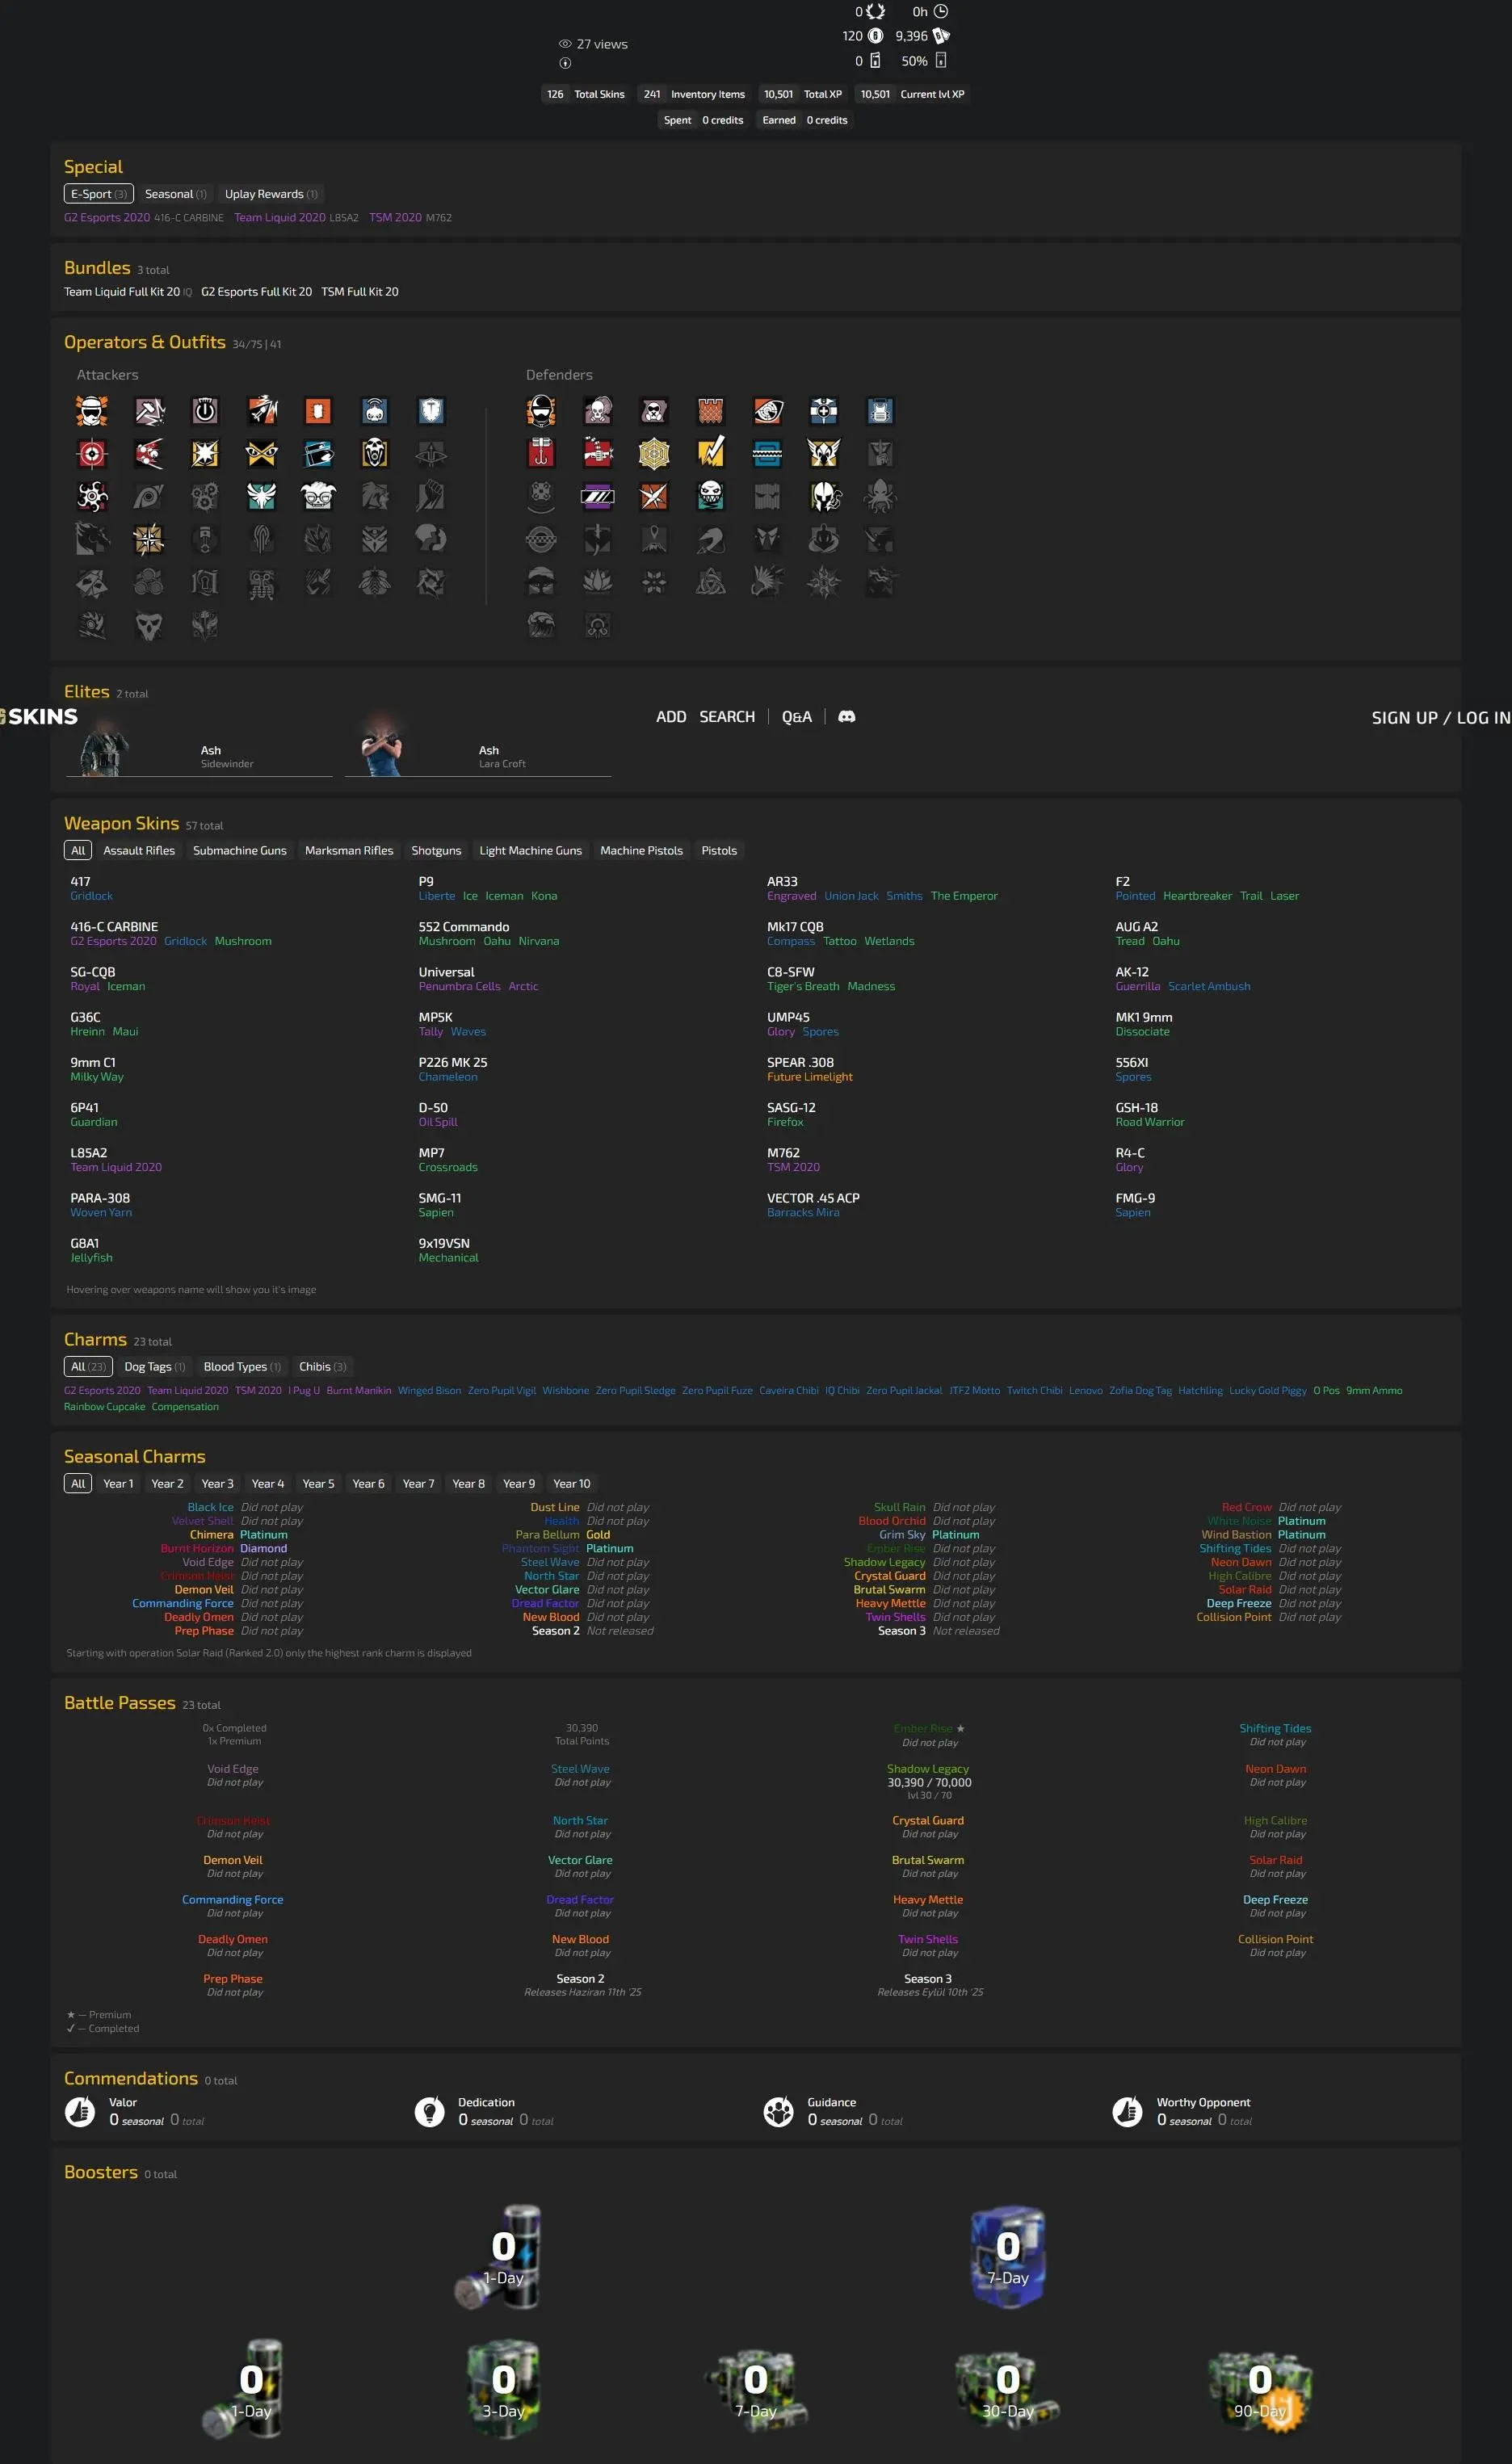Select the Kapkan red hook trap defender icon
The height and width of the screenshot is (2464, 1512).
tap(541, 454)
